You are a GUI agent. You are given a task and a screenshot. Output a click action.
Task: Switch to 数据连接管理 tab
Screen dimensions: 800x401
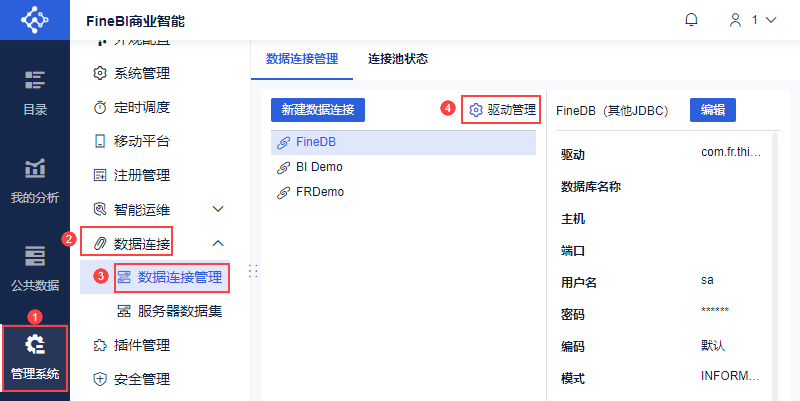tap(302, 59)
